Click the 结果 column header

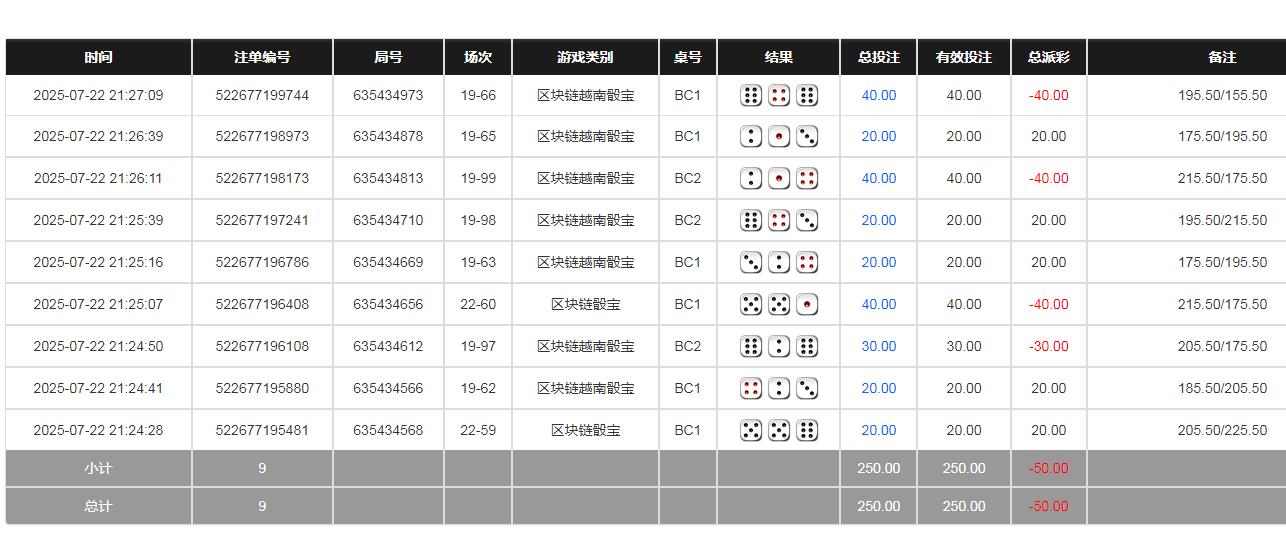coord(779,58)
